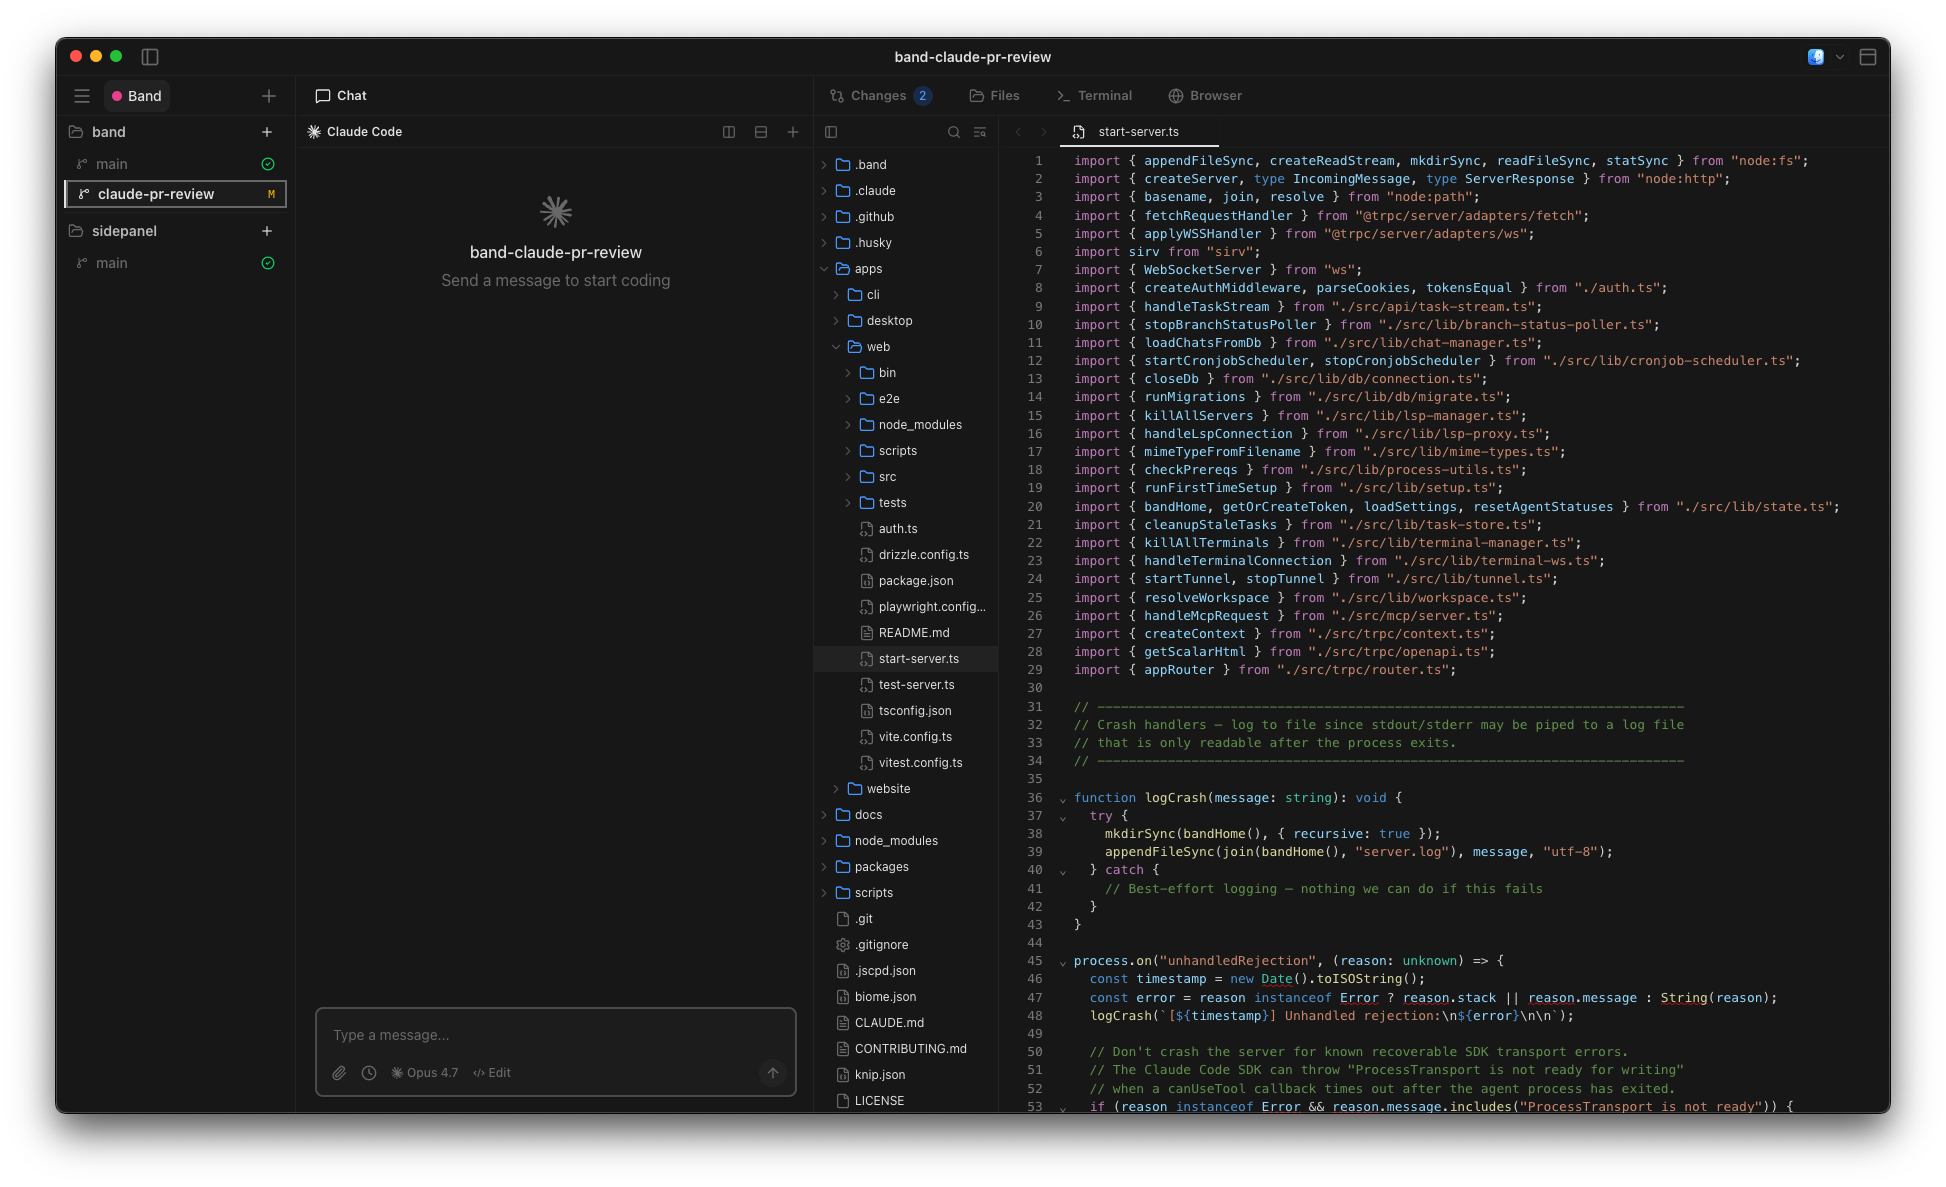The height and width of the screenshot is (1187, 1946).
Task: Open test-server.ts file
Action: pyautogui.click(x=906, y=685)
